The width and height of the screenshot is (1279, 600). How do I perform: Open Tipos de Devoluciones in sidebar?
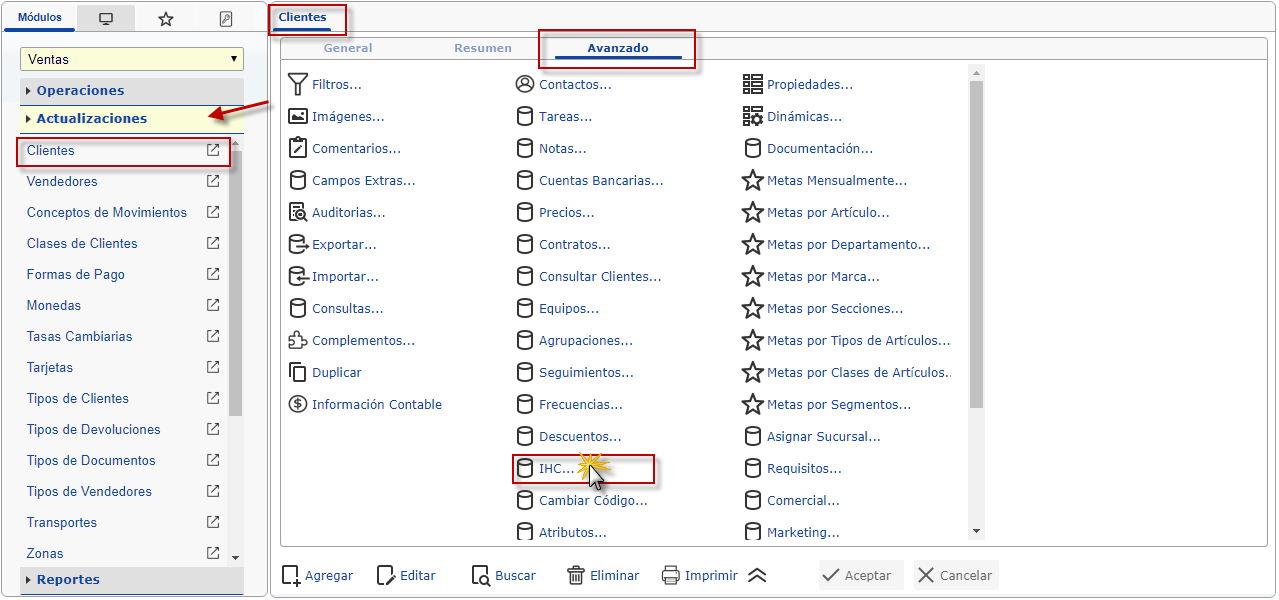pyautogui.click(x=94, y=429)
